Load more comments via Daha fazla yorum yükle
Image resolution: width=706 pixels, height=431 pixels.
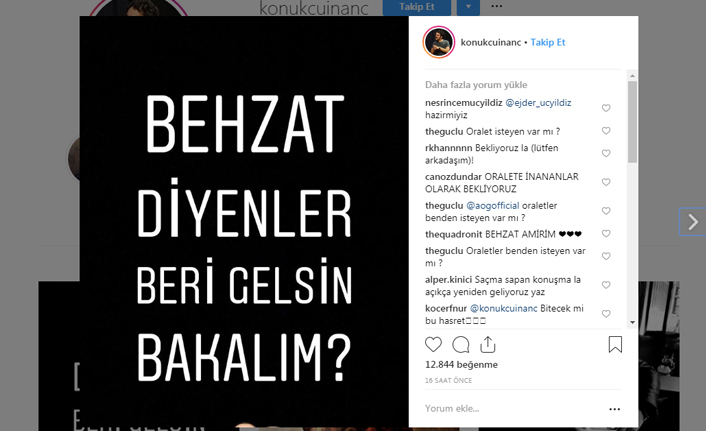pos(476,85)
